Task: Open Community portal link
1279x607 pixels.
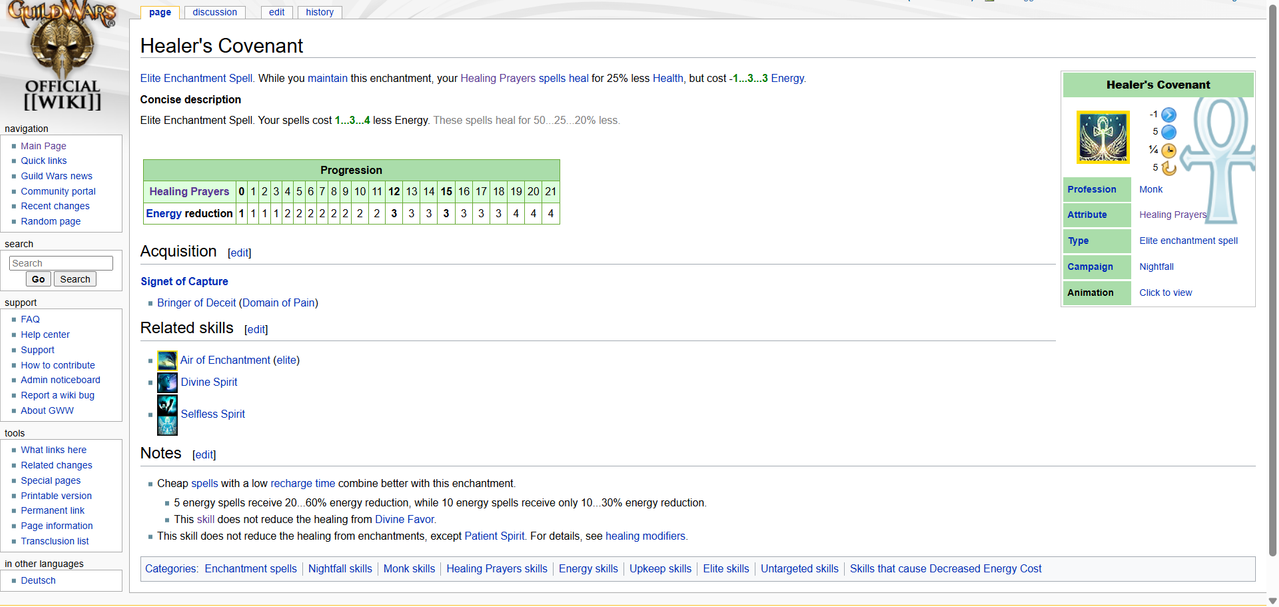Action: [x=58, y=191]
